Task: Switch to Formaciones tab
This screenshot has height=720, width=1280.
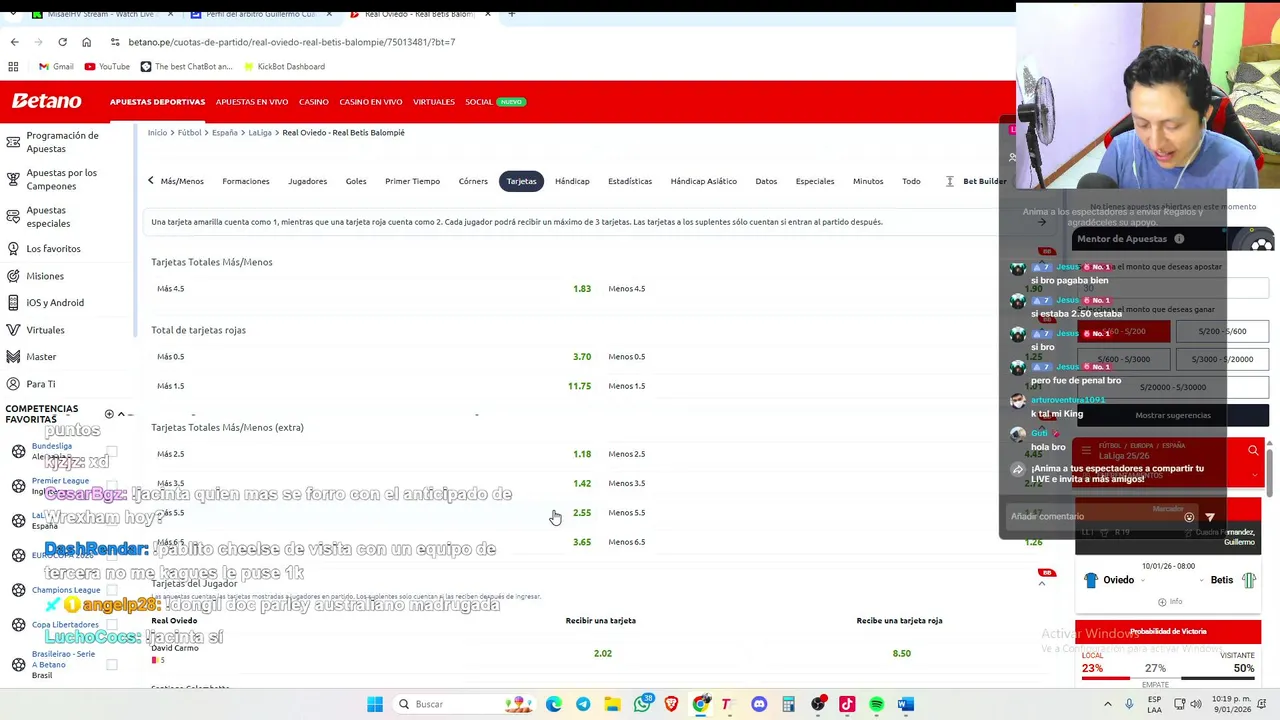Action: [246, 181]
